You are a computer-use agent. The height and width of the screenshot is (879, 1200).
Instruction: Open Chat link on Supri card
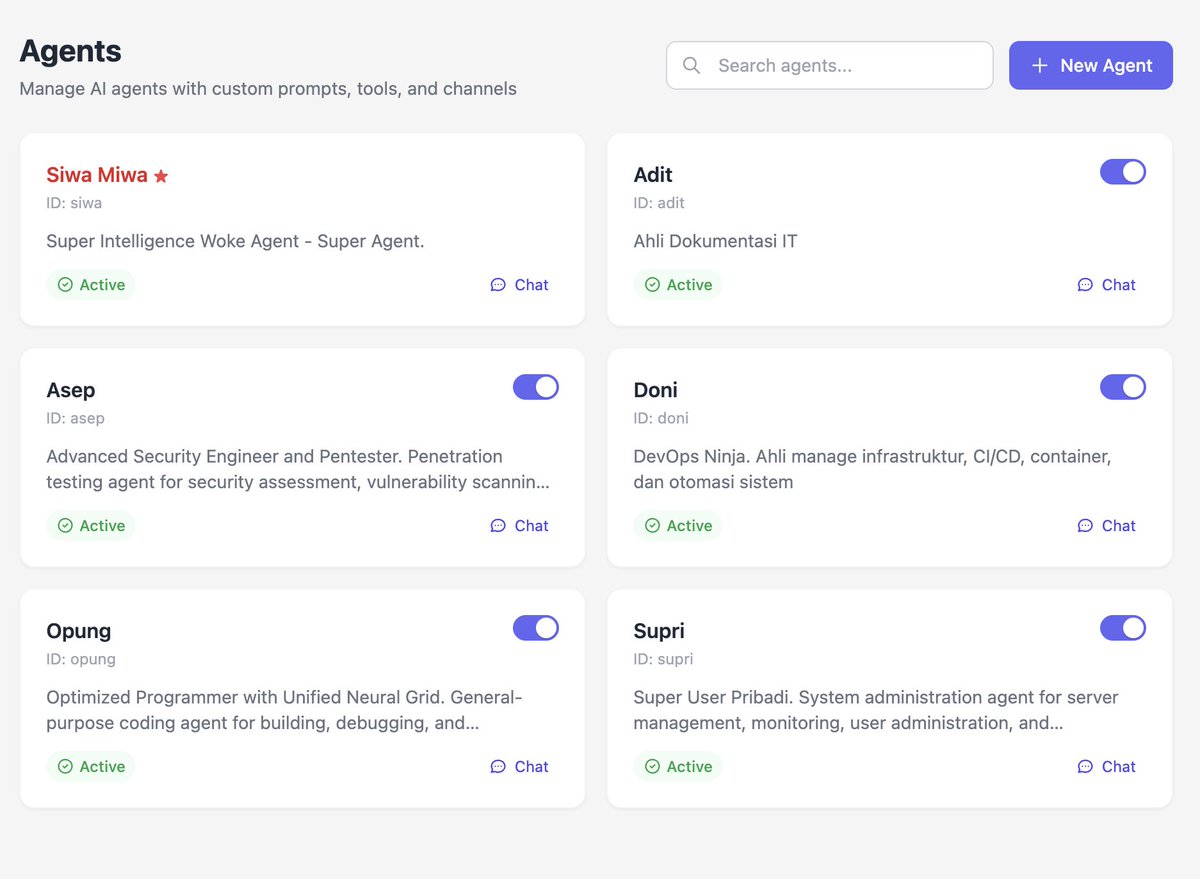(1106, 767)
